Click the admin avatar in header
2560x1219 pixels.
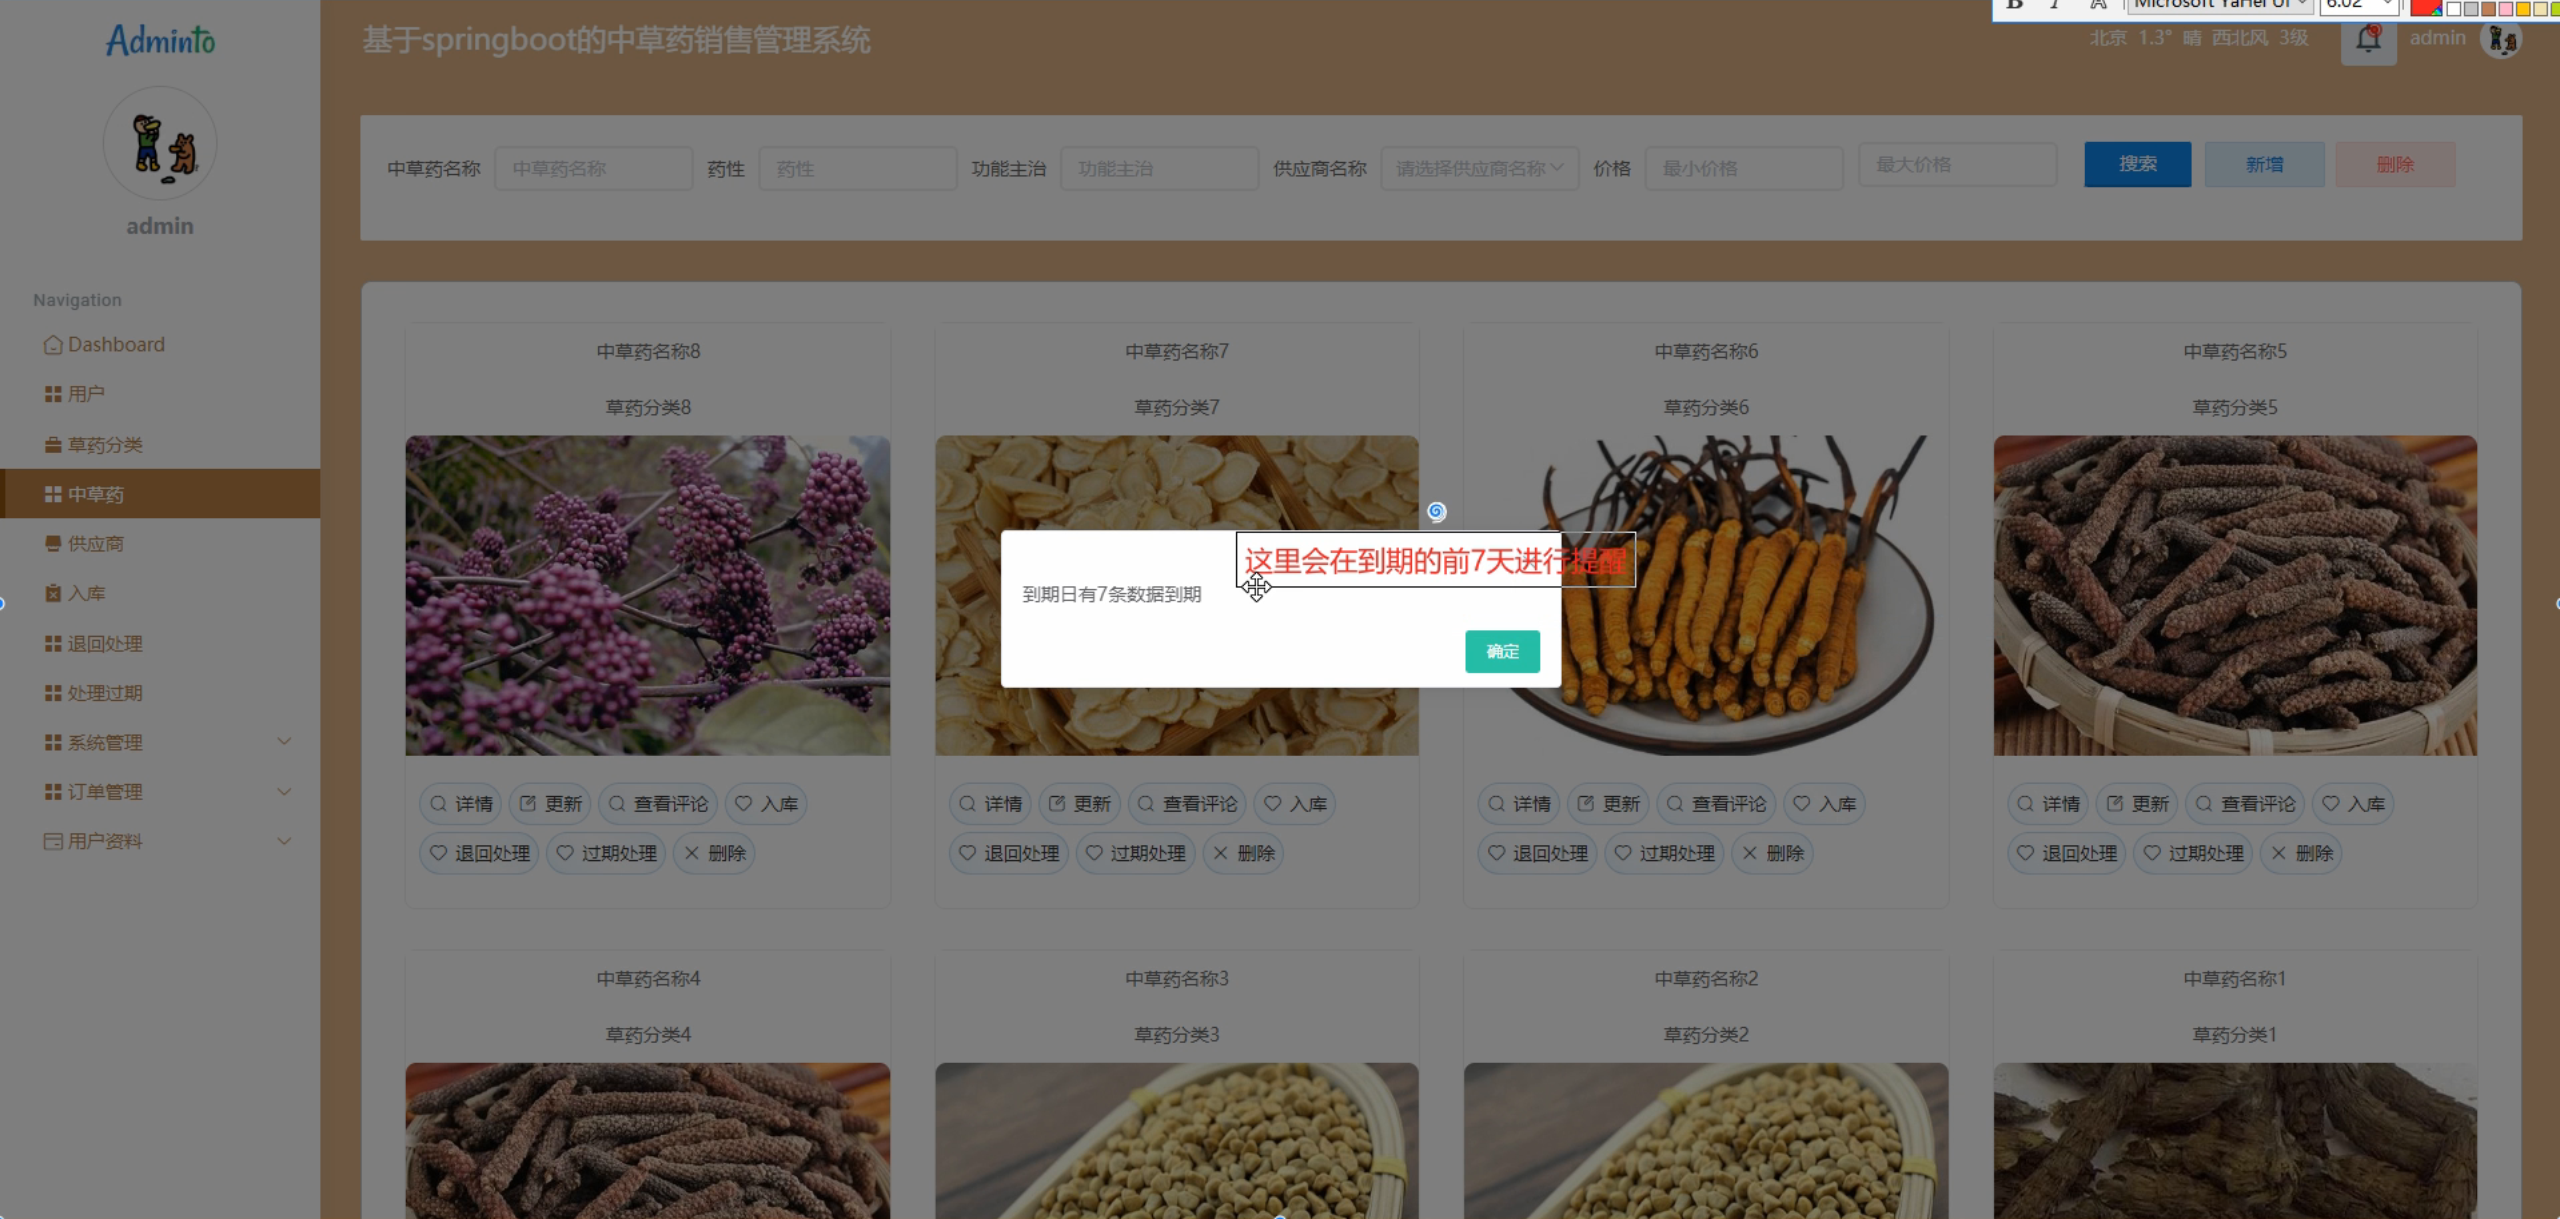[2501, 39]
